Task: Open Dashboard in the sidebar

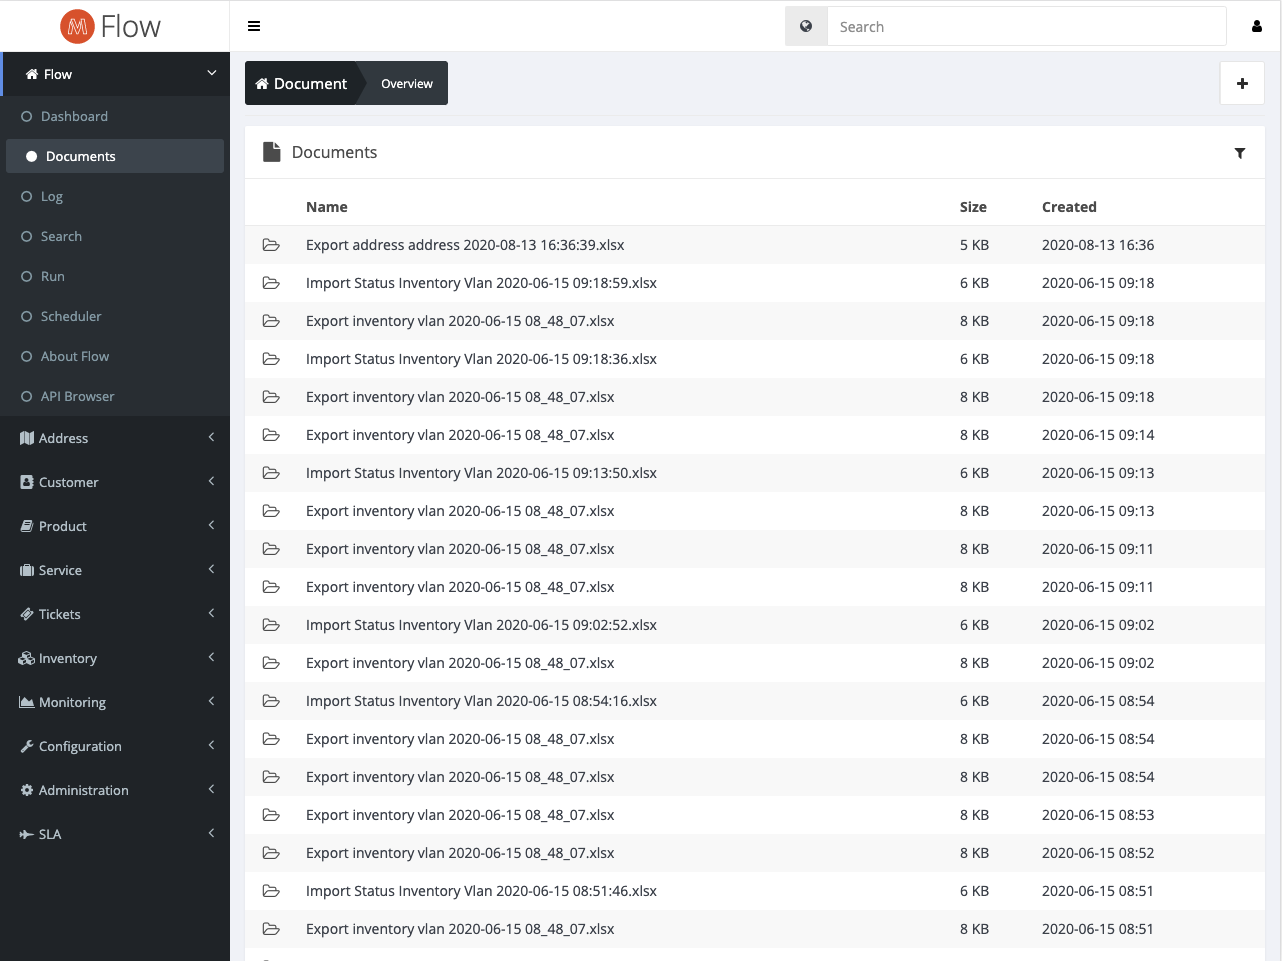Action: [74, 116]
